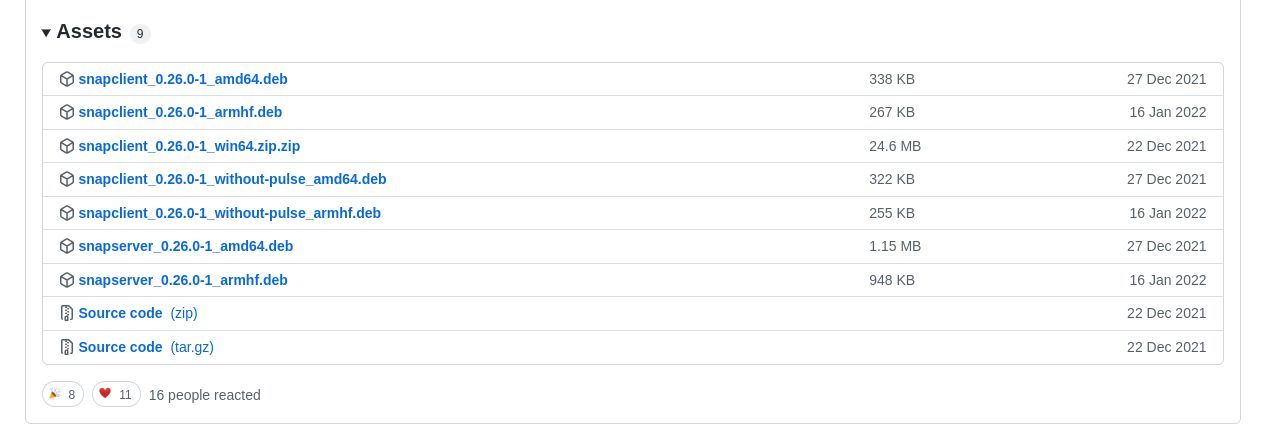Collapse the Assets section triangle
The width and height of the screenshot is (1285, 442).
pos(46,33)
